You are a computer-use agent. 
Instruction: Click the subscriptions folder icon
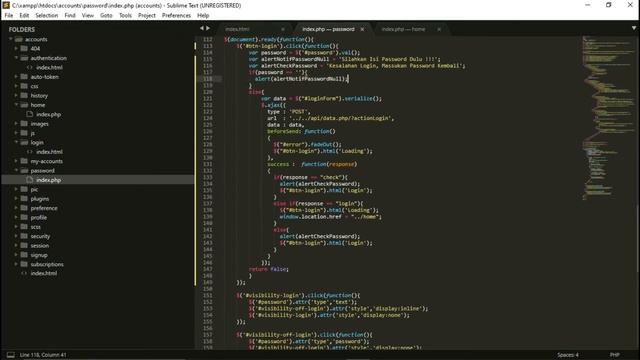coord(24,264)
